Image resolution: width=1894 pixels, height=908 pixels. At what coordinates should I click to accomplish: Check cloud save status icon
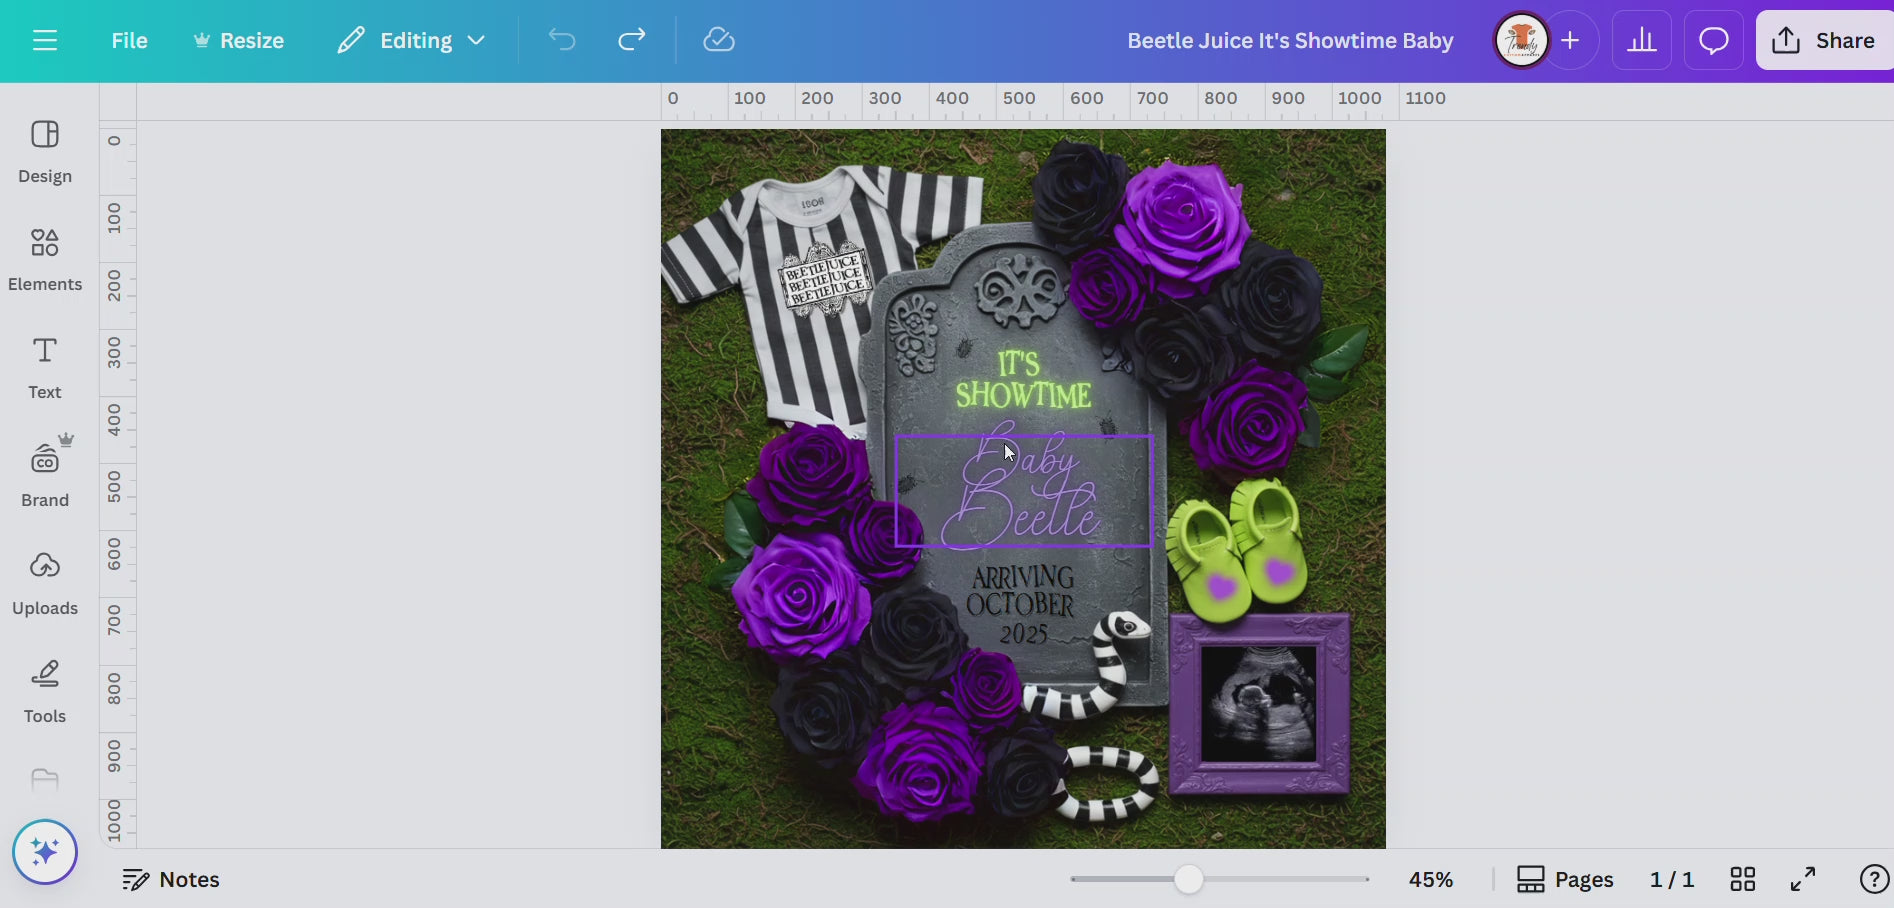[x=719, y=40]
